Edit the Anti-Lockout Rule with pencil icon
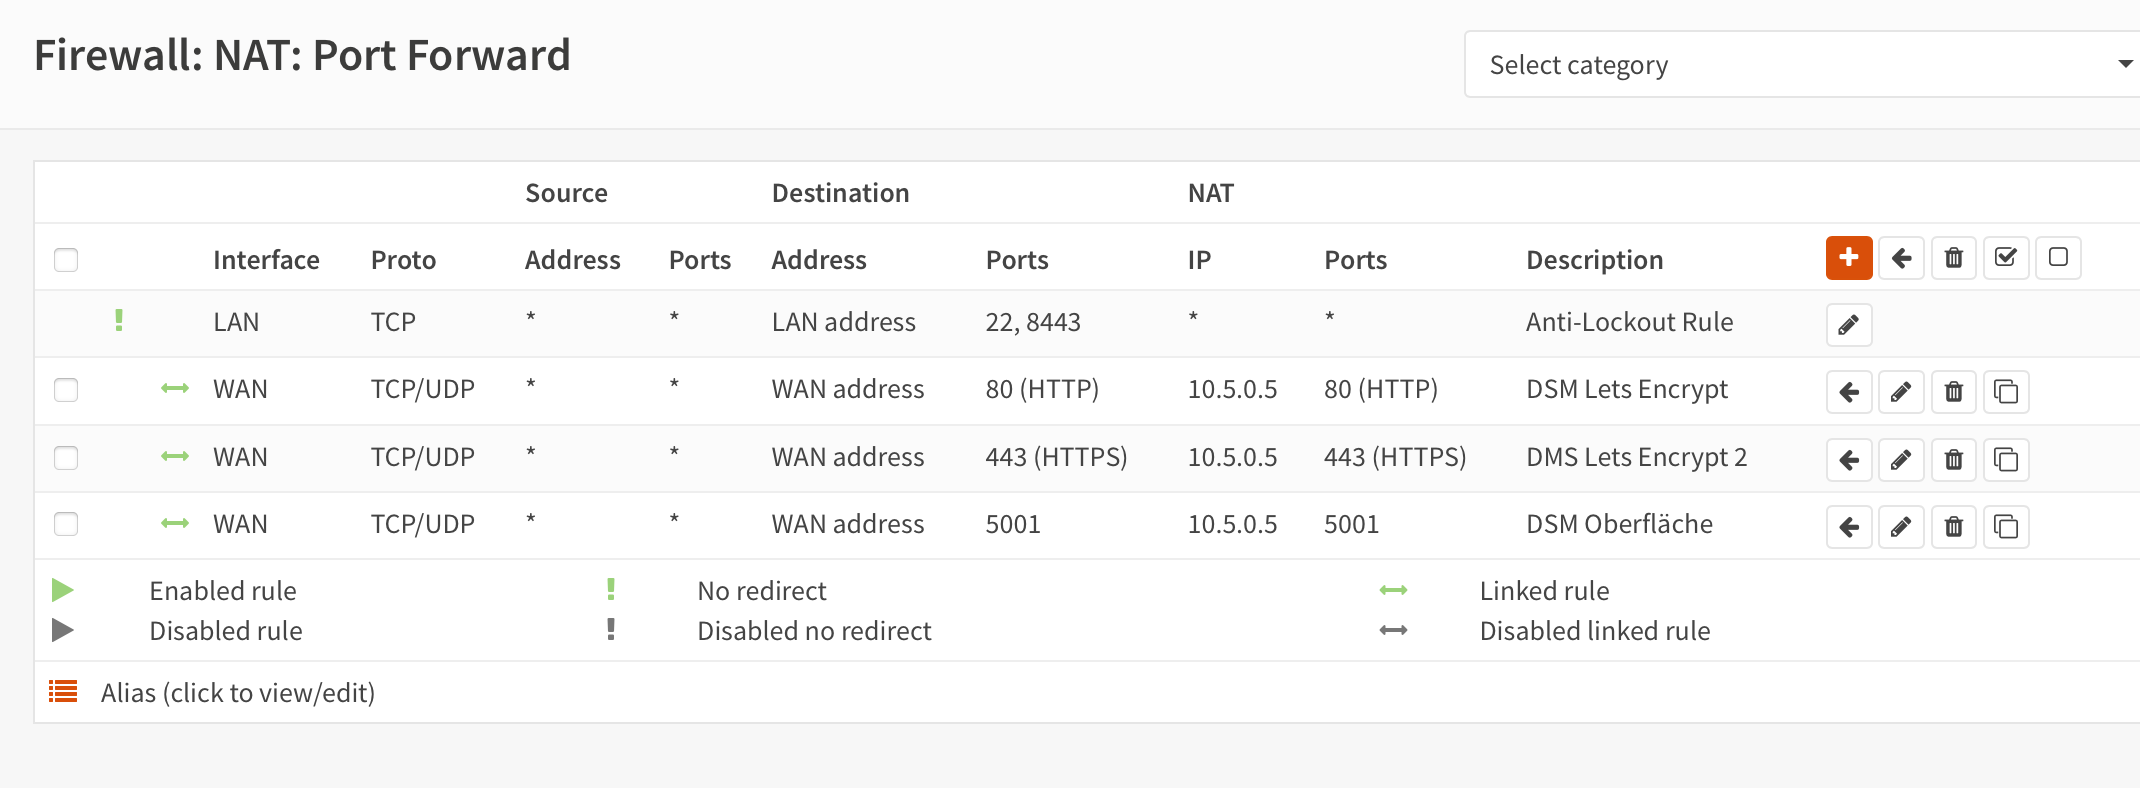The width and height of the screenshot is (2140, 788). click(1848, 325)
